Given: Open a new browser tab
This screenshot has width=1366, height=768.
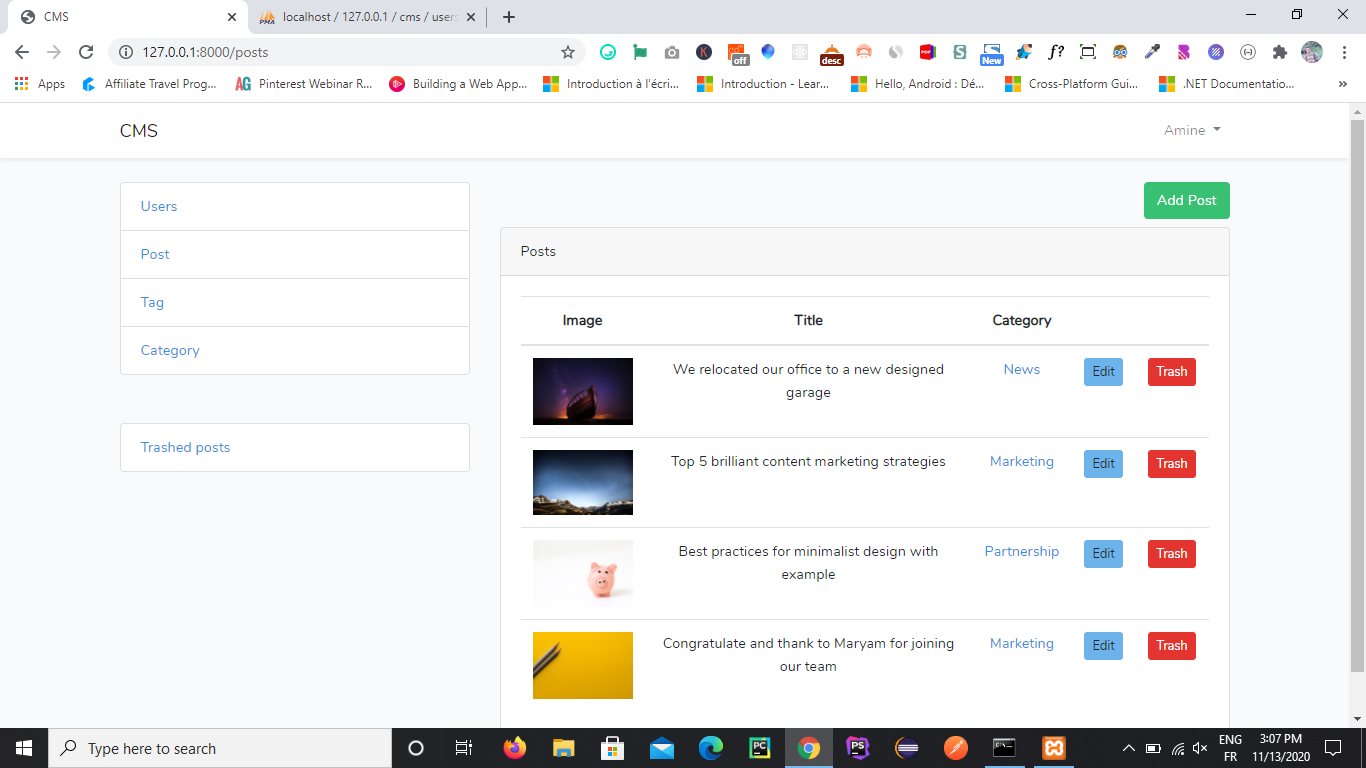Looking at the screenshot, I should coord(509,17).
